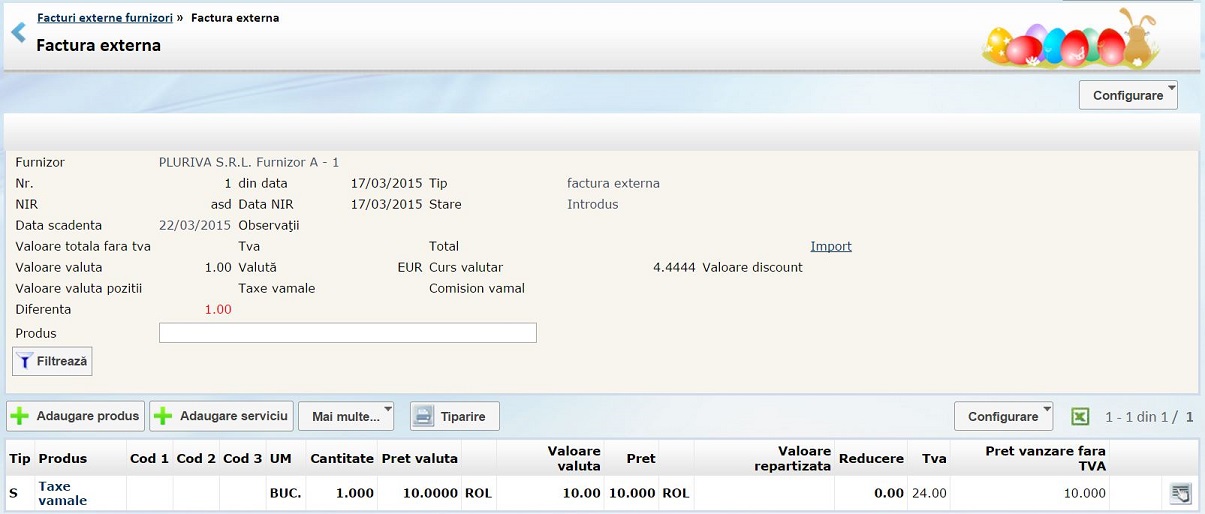Select the Reducere column header
This screenshot has height=514, width=1205.
point(871,458)
